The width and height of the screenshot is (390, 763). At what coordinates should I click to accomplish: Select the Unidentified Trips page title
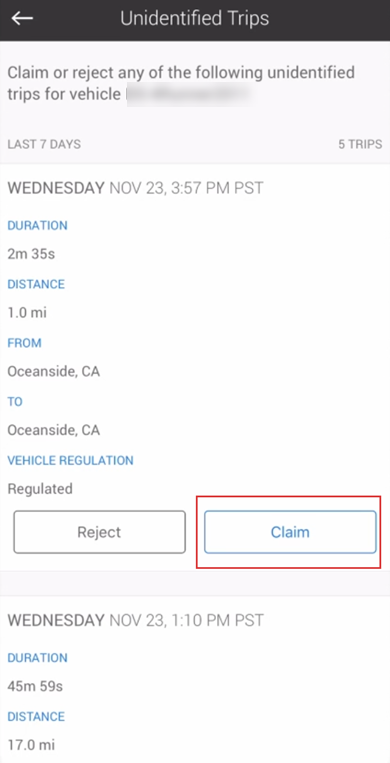[195, 18]
